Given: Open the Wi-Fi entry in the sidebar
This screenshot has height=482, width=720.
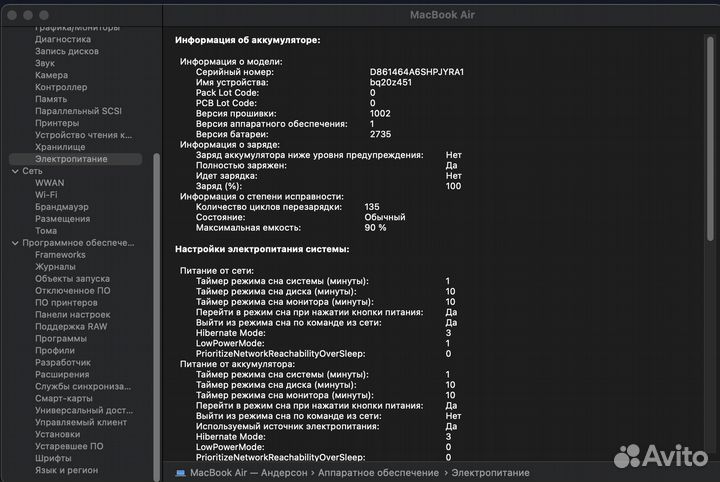Looking at the screenshot, I should click(47, 195).
